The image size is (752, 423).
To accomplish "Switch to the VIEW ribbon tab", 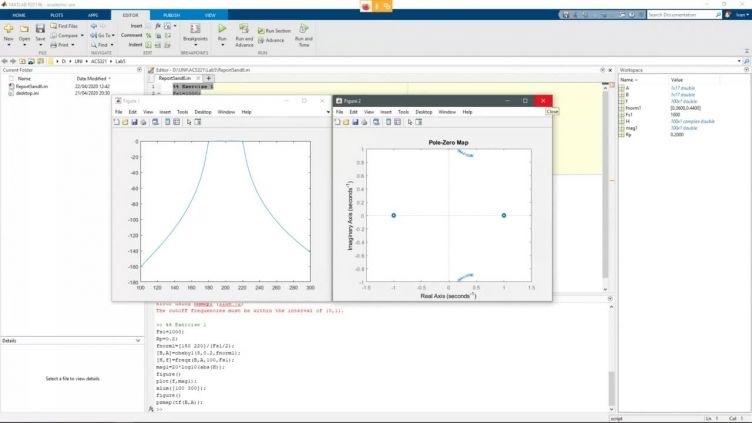I will click(210, 15).
